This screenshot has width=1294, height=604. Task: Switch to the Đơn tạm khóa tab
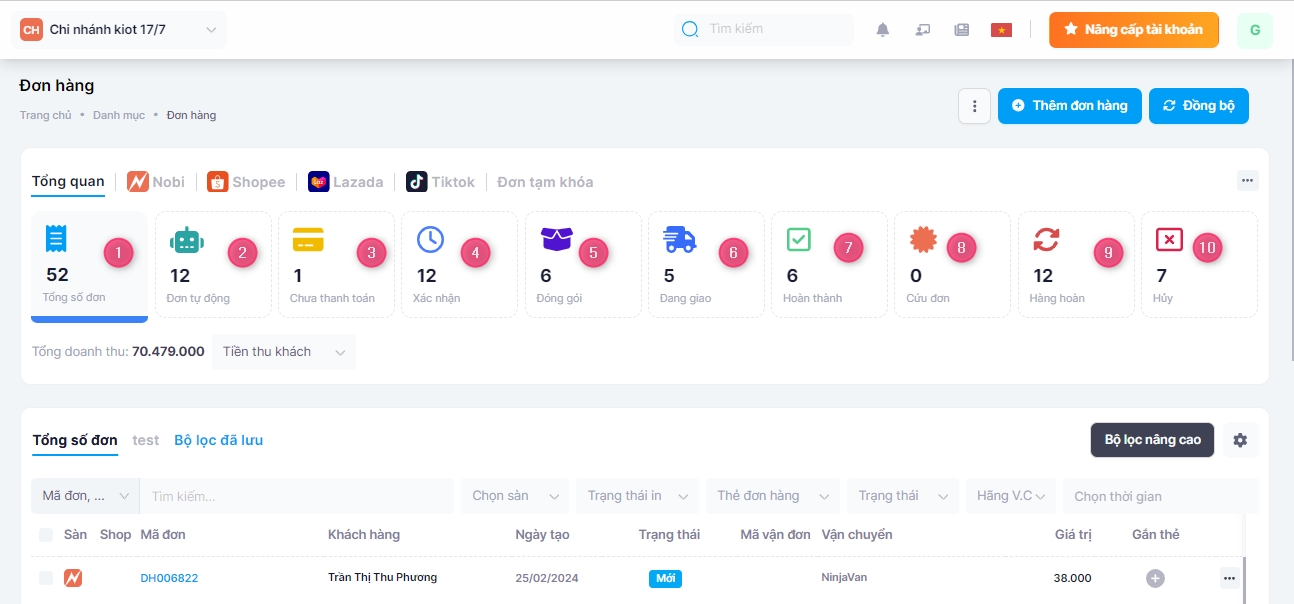(545, 182)
